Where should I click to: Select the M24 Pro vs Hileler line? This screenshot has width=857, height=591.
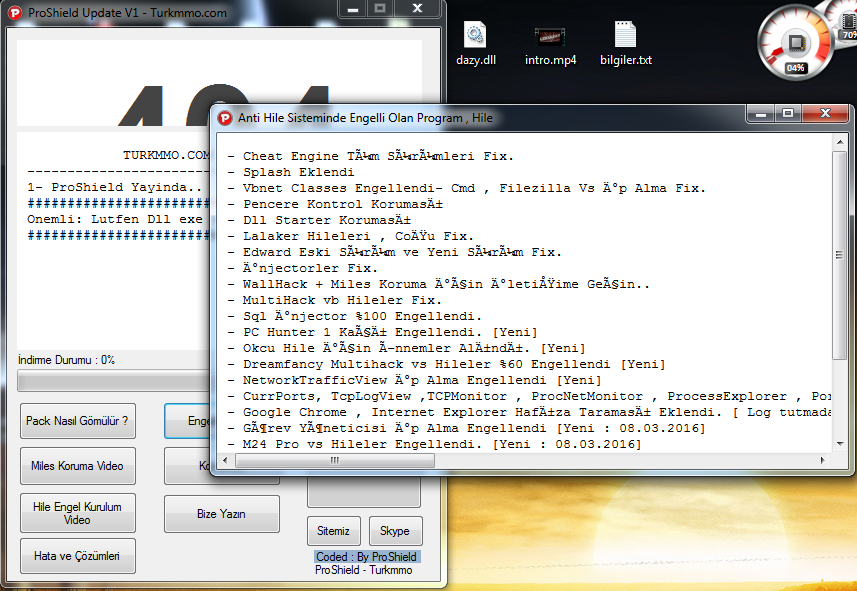435,444
